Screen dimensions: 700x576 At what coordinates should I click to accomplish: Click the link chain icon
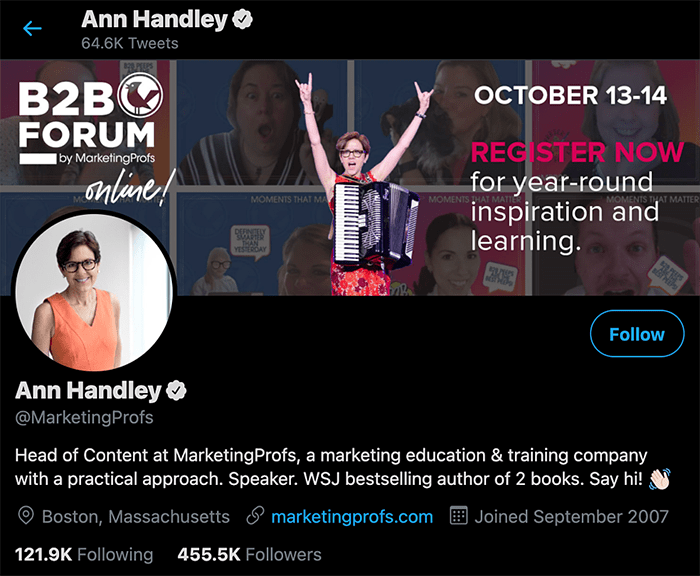click(x=255, y=516)
